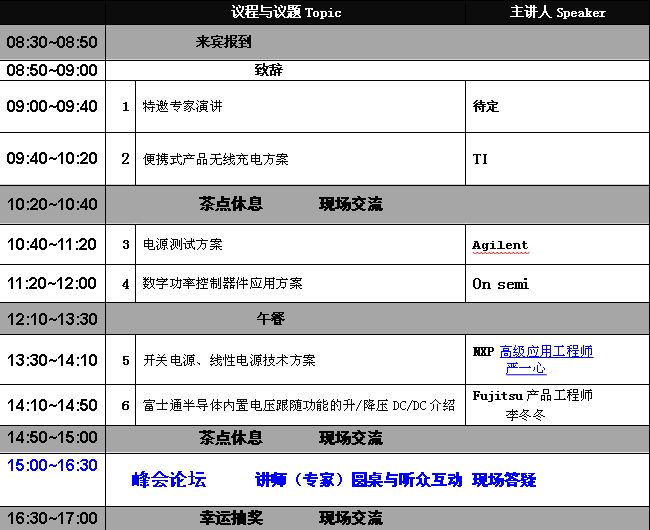
Task: Click the Agilent speaker name
Action: (x=500, y=245)
